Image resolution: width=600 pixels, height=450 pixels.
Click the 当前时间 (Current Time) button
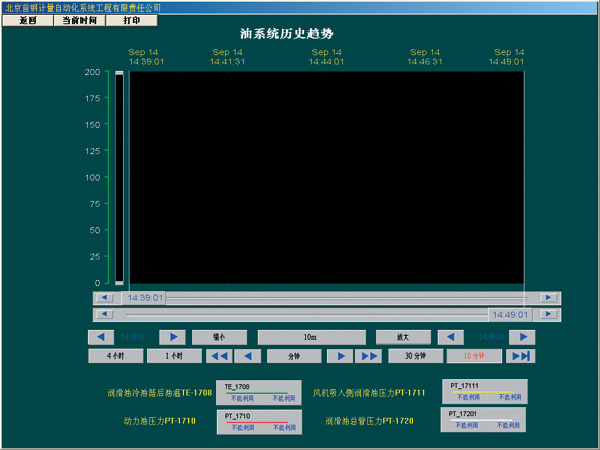tap(79, 20)
